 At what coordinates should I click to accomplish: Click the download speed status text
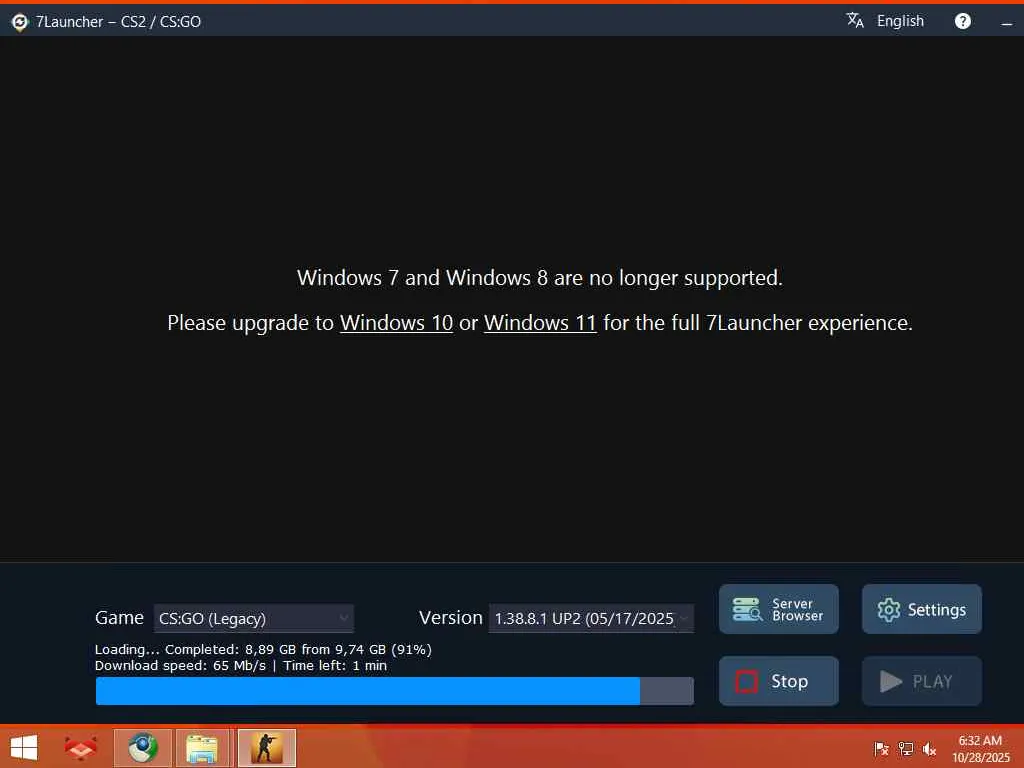click(241, 665)
